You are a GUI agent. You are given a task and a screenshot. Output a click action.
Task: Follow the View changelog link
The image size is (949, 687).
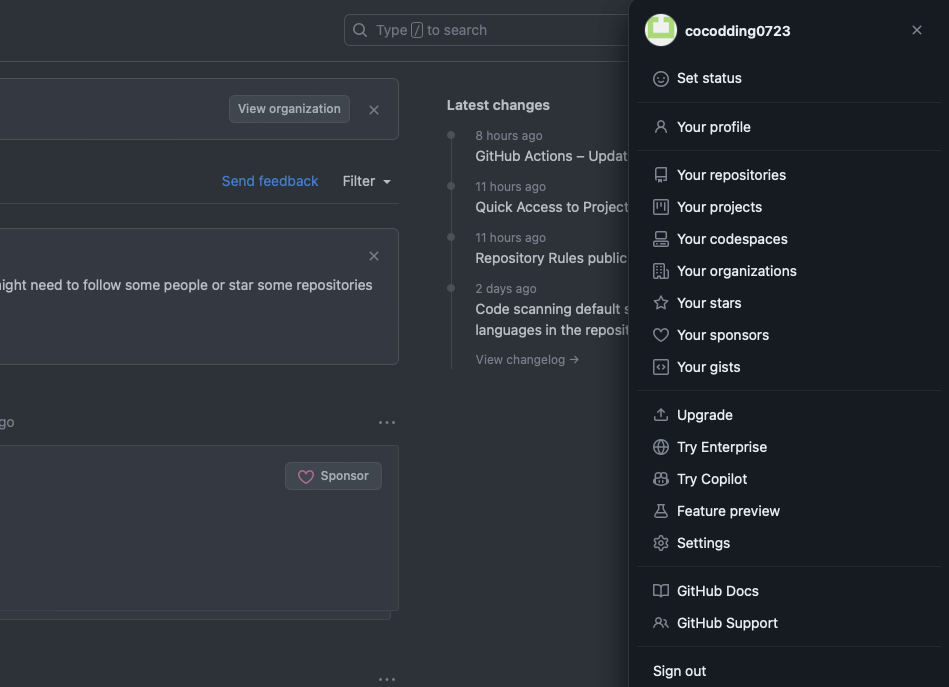[527, 360]
